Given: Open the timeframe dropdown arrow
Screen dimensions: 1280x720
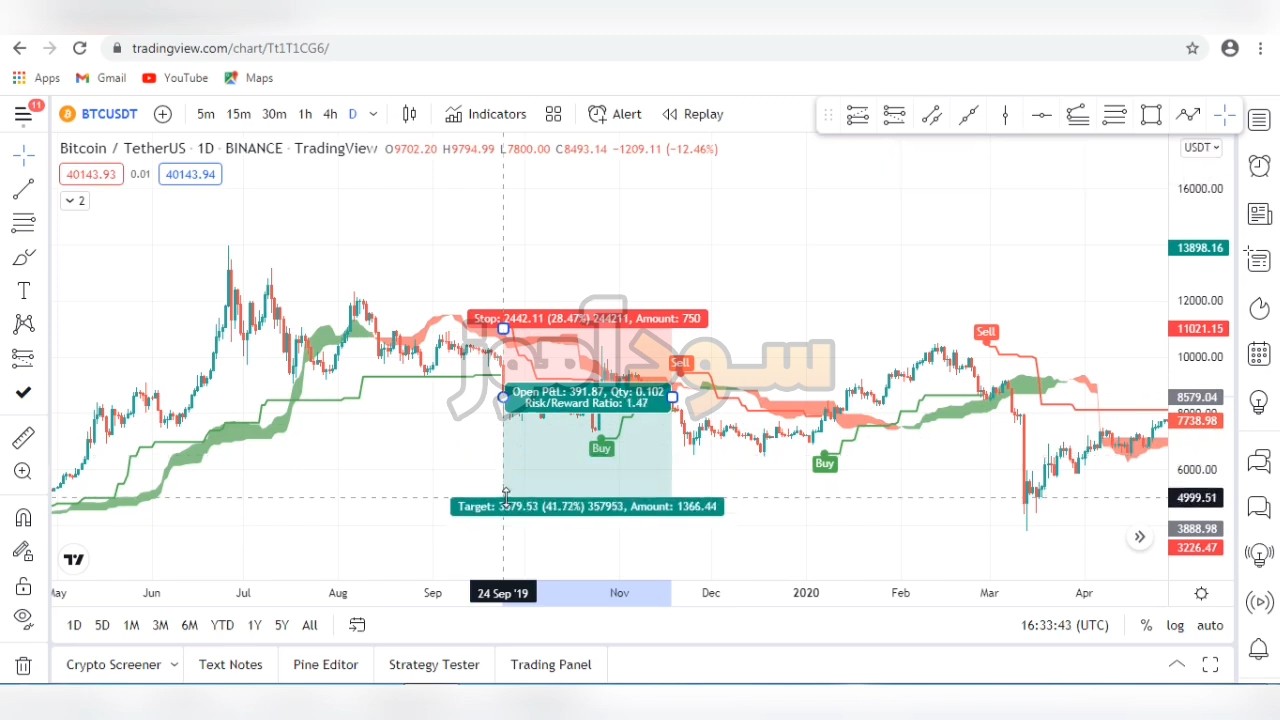Looking at the screenshot, I should pos(373,114).
